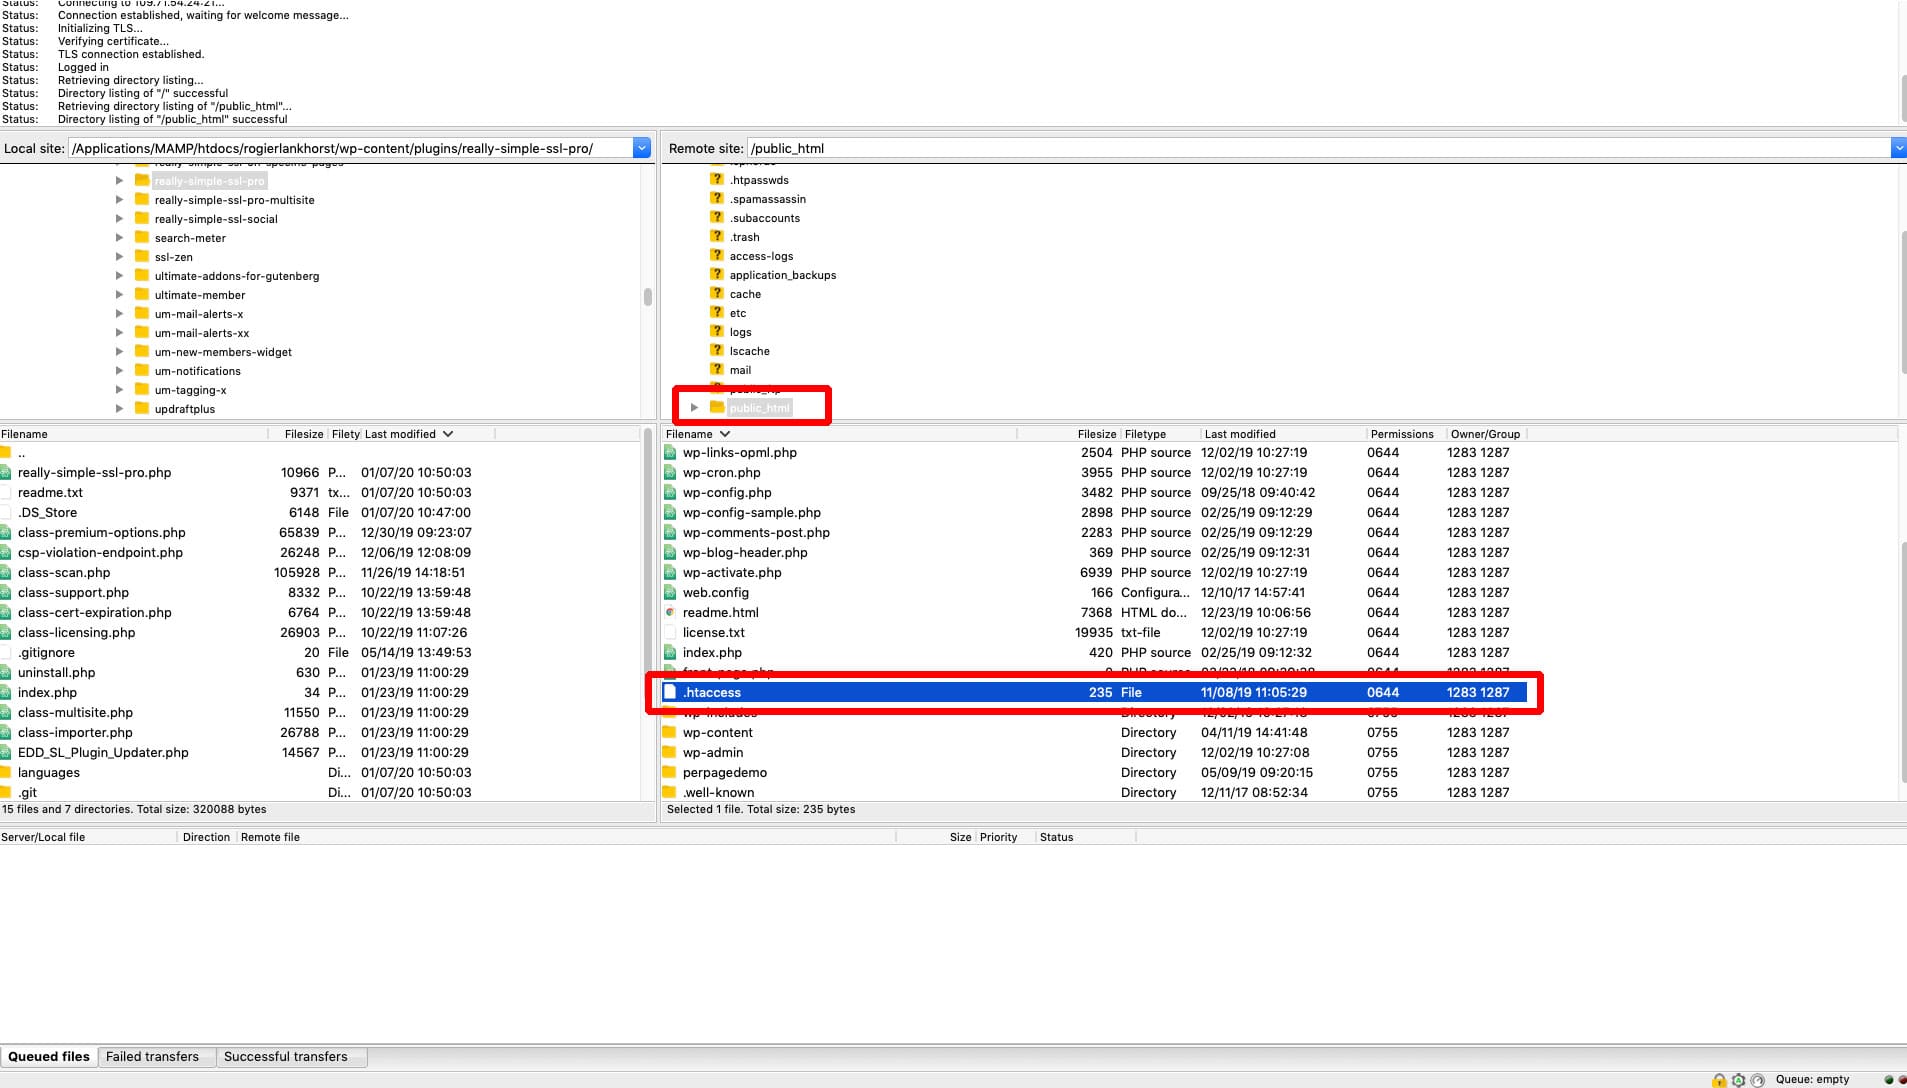Open the wp-content folder icon on remote site
Image resolution: width=1907 pixels, height=1088 pixels.
pos(671,732)
